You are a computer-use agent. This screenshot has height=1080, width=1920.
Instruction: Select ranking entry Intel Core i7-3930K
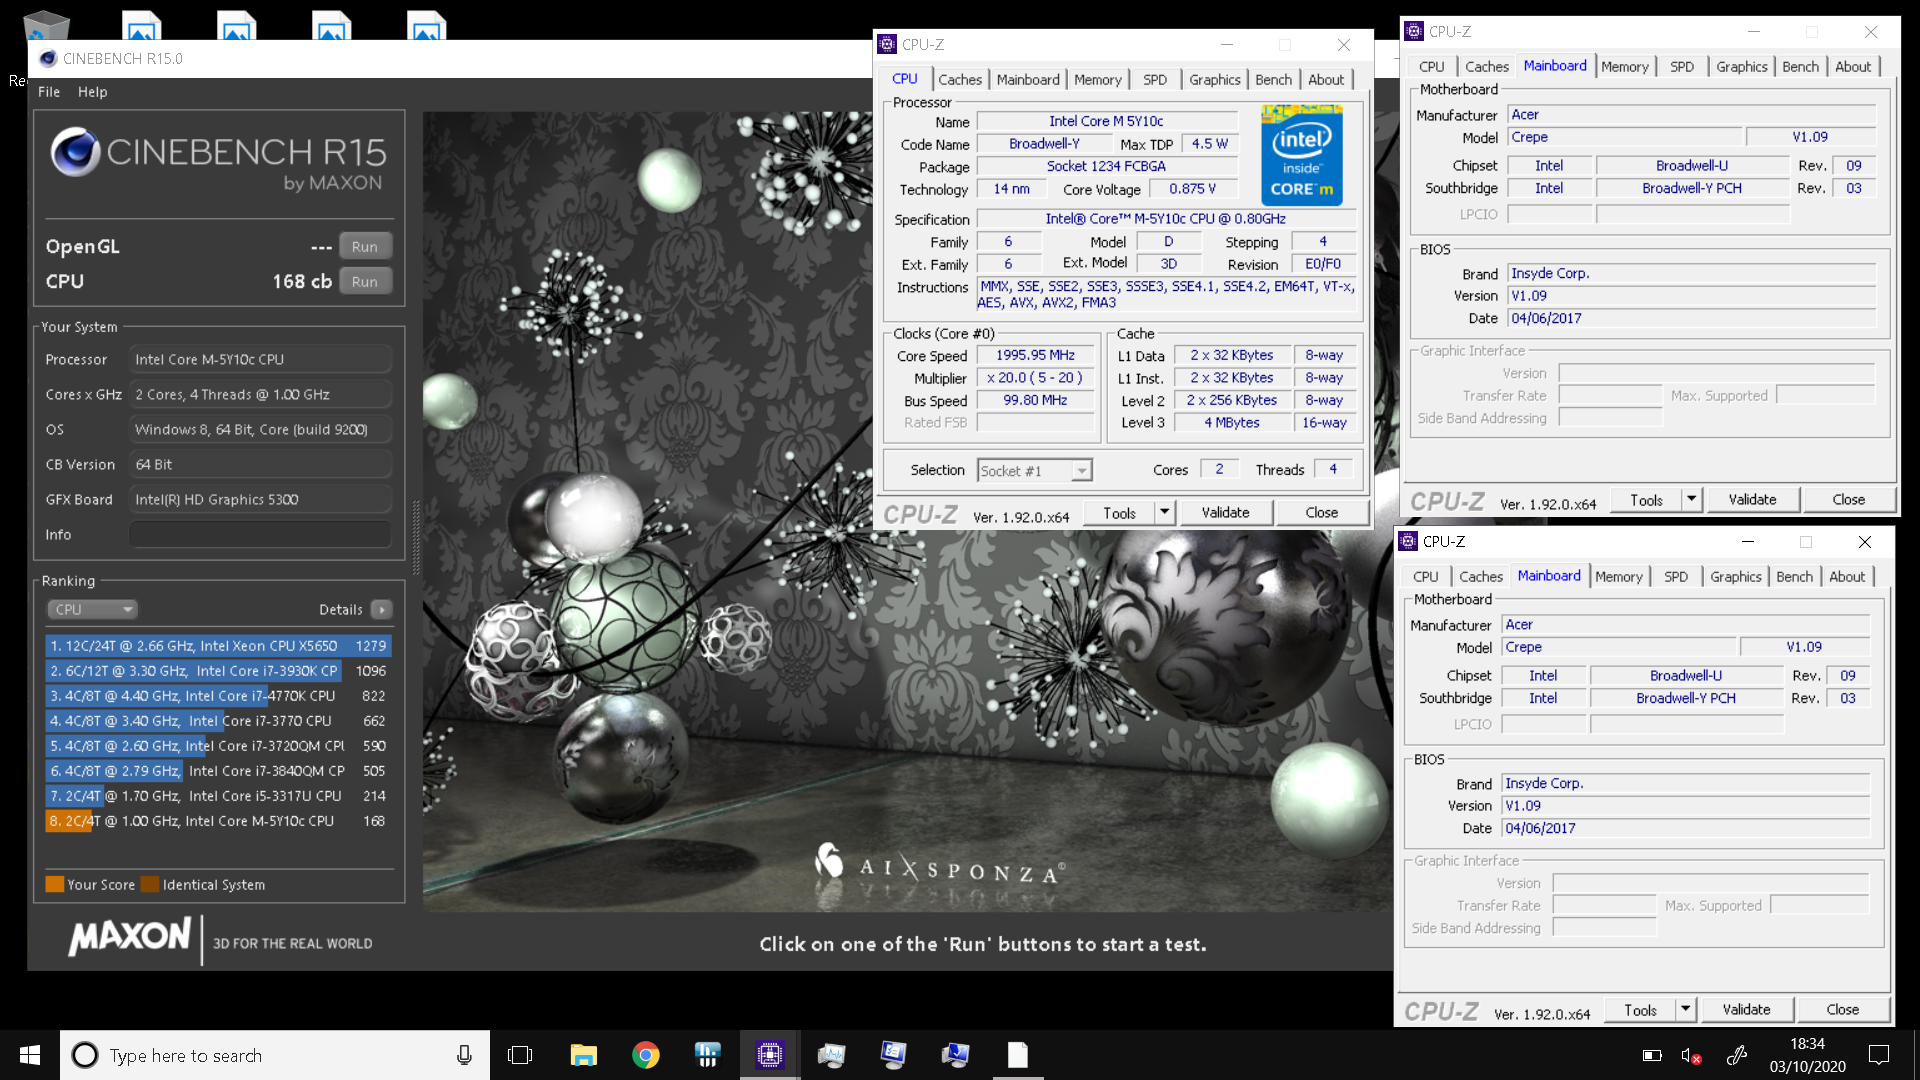coord(218,671)
